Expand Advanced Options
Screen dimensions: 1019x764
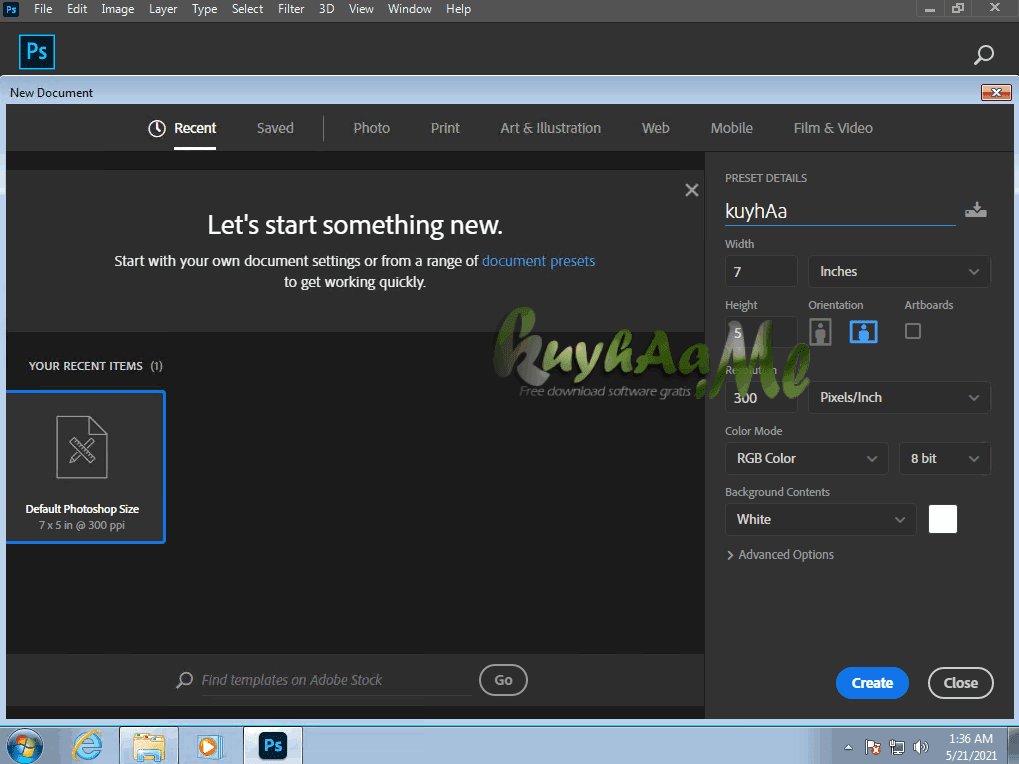(x=780, y=555)
